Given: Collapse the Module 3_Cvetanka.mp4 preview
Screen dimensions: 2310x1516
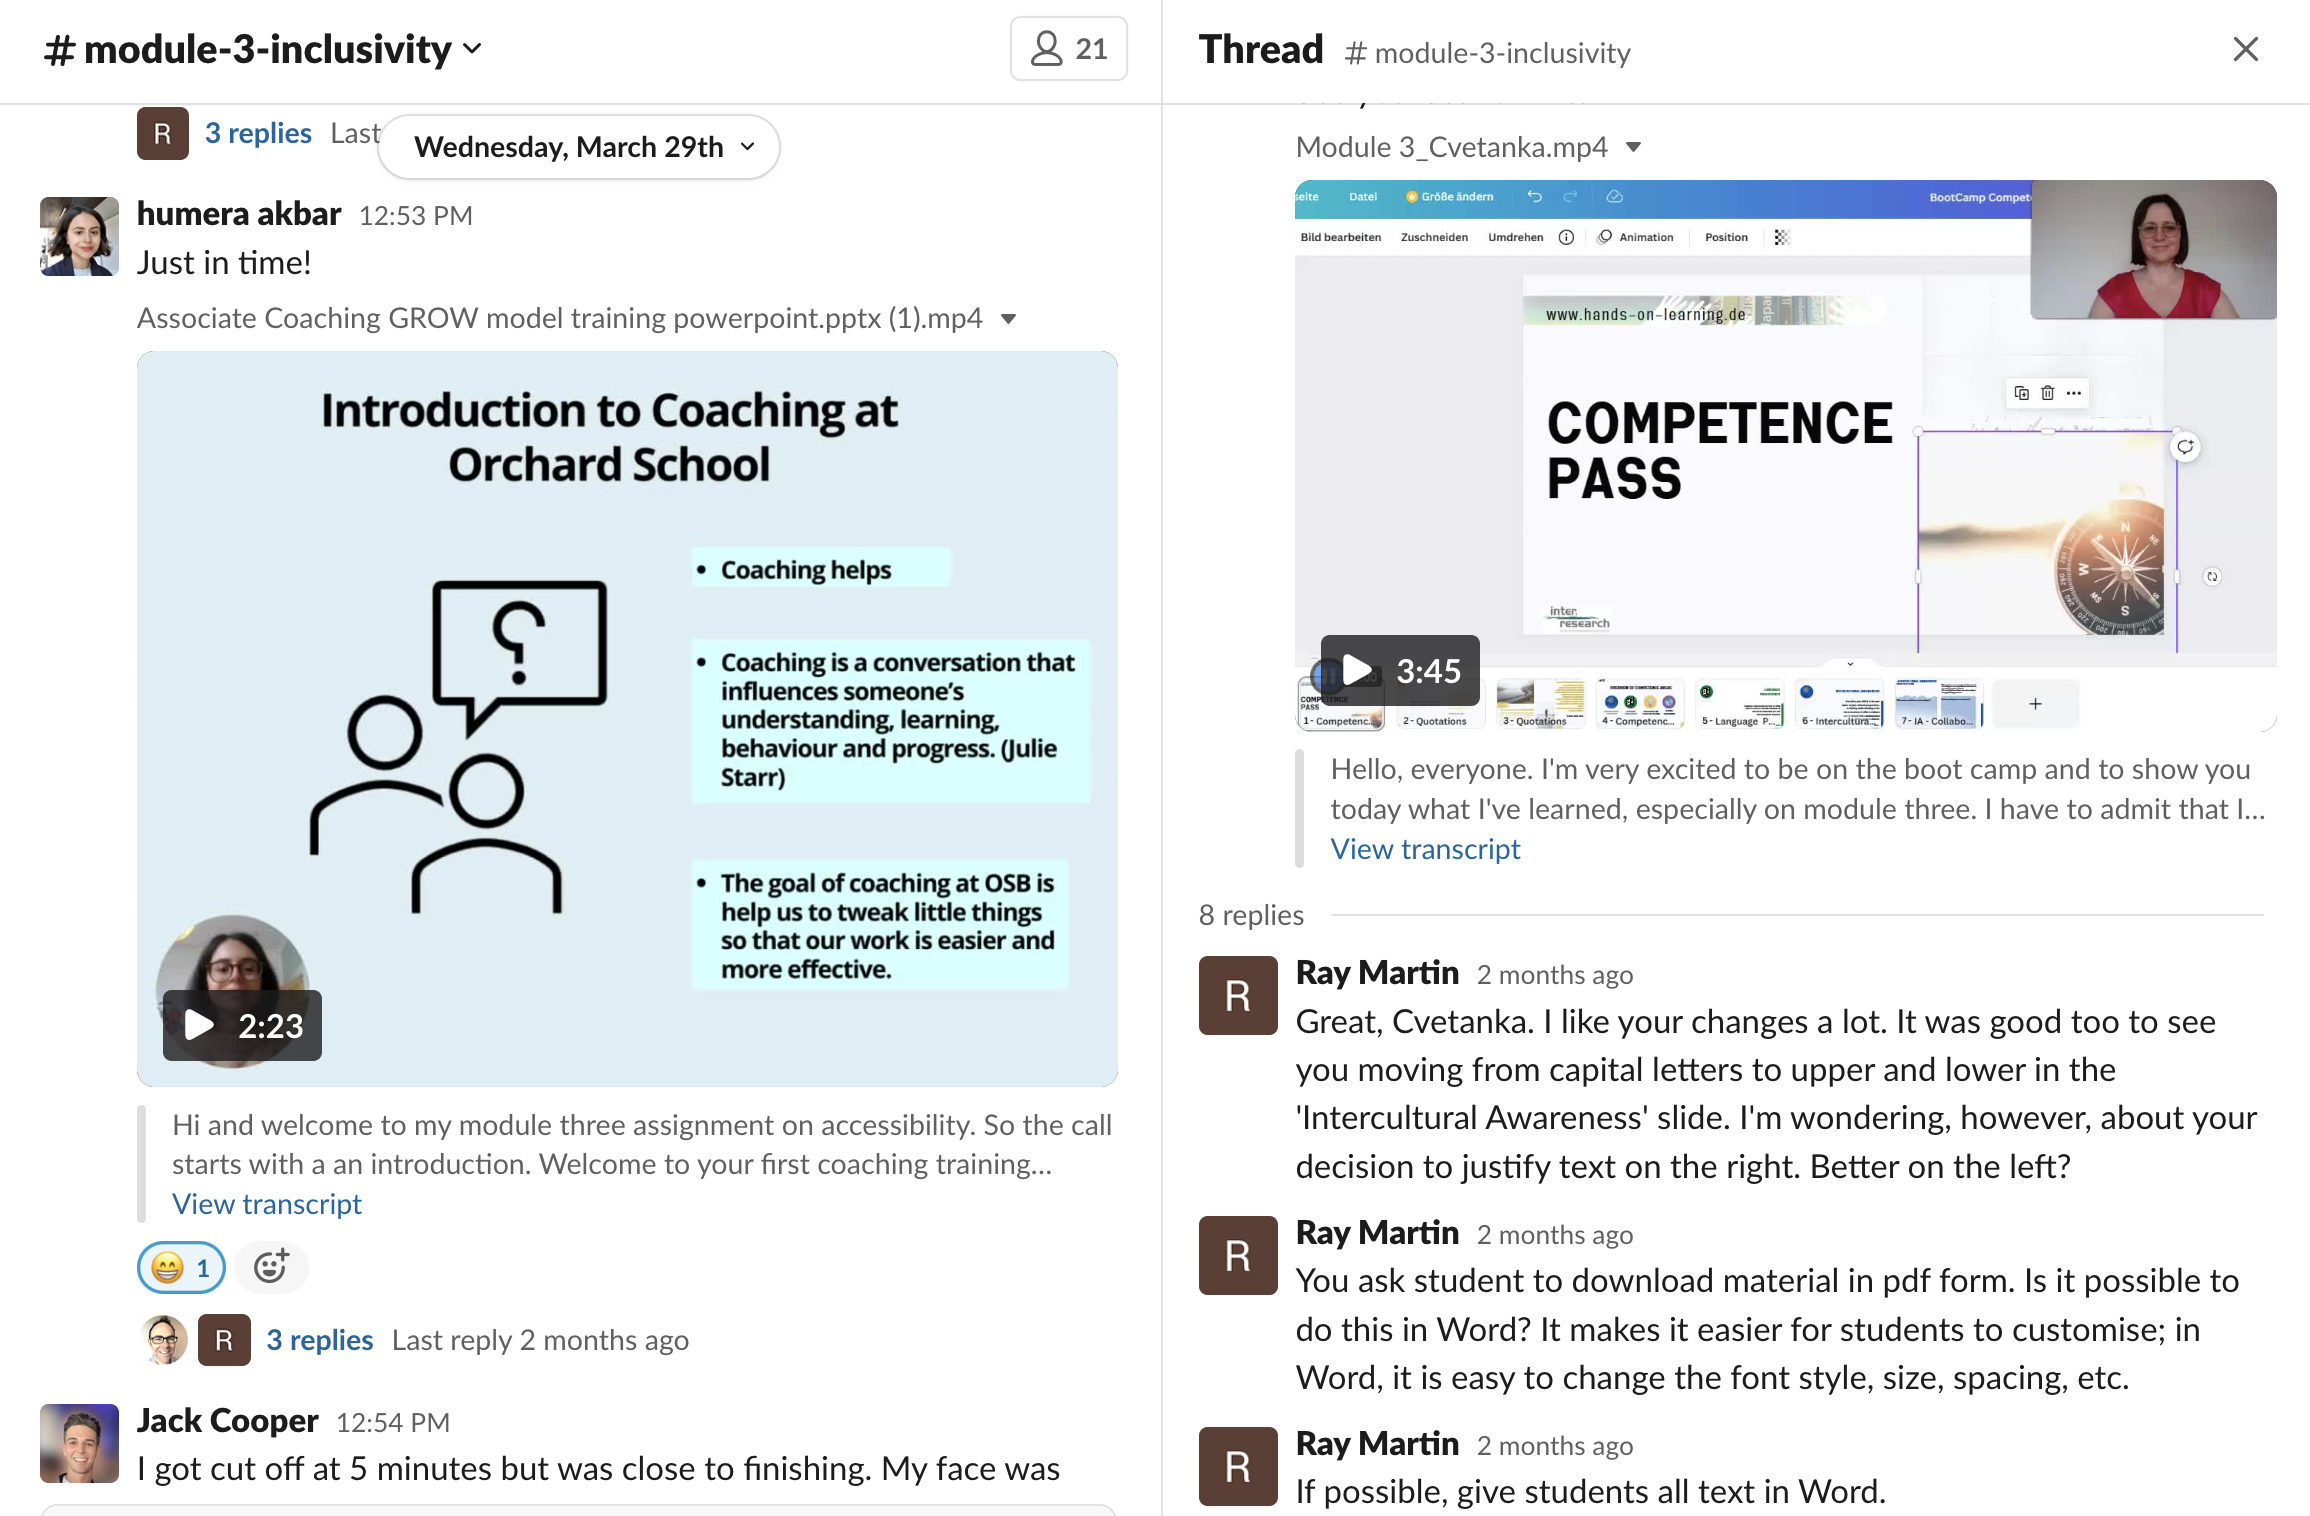Looking at the screenshot, I should pos(1634,148).
